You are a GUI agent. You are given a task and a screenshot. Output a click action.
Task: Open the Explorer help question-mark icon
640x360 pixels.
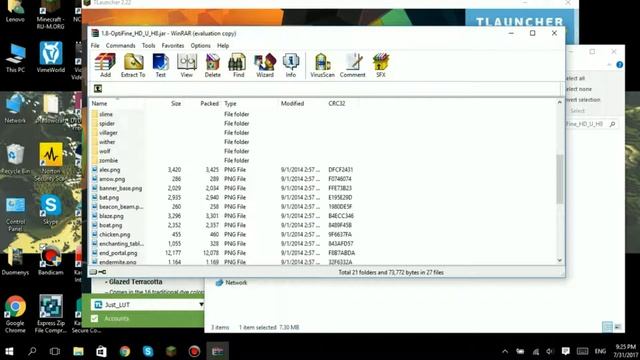pyautogui.click(x=620, y=64)
